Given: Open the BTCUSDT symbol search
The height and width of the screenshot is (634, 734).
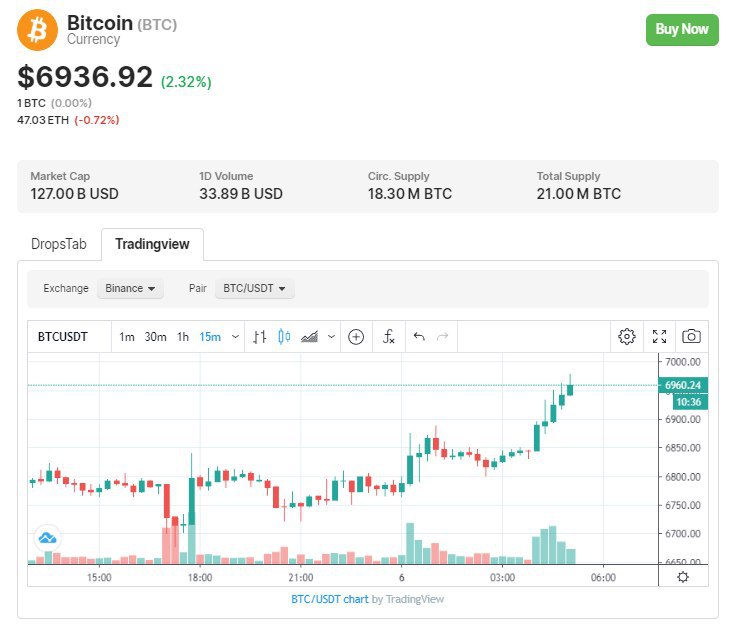Looking at the screenshot, I should click(x=63, y=337).
